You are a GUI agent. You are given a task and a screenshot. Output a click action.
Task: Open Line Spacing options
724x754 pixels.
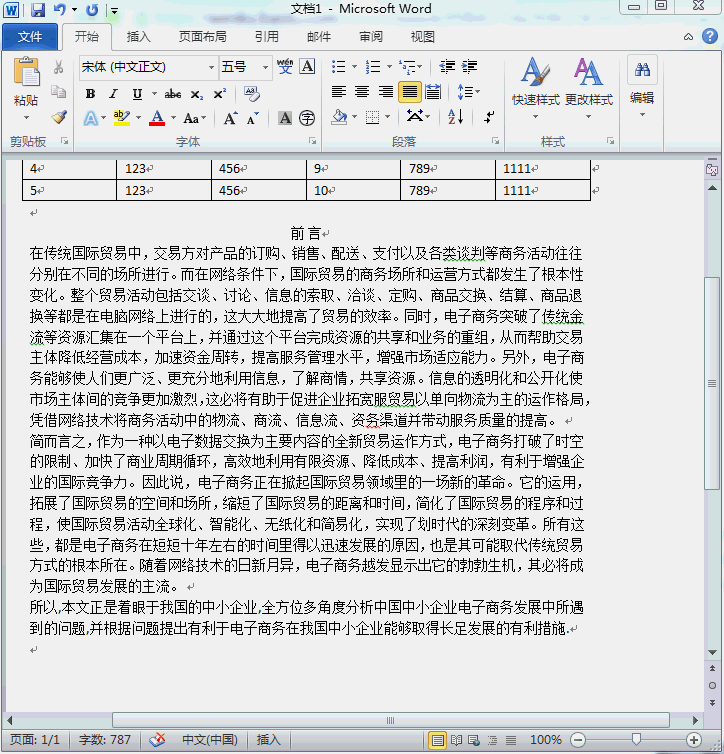(468, 91)
